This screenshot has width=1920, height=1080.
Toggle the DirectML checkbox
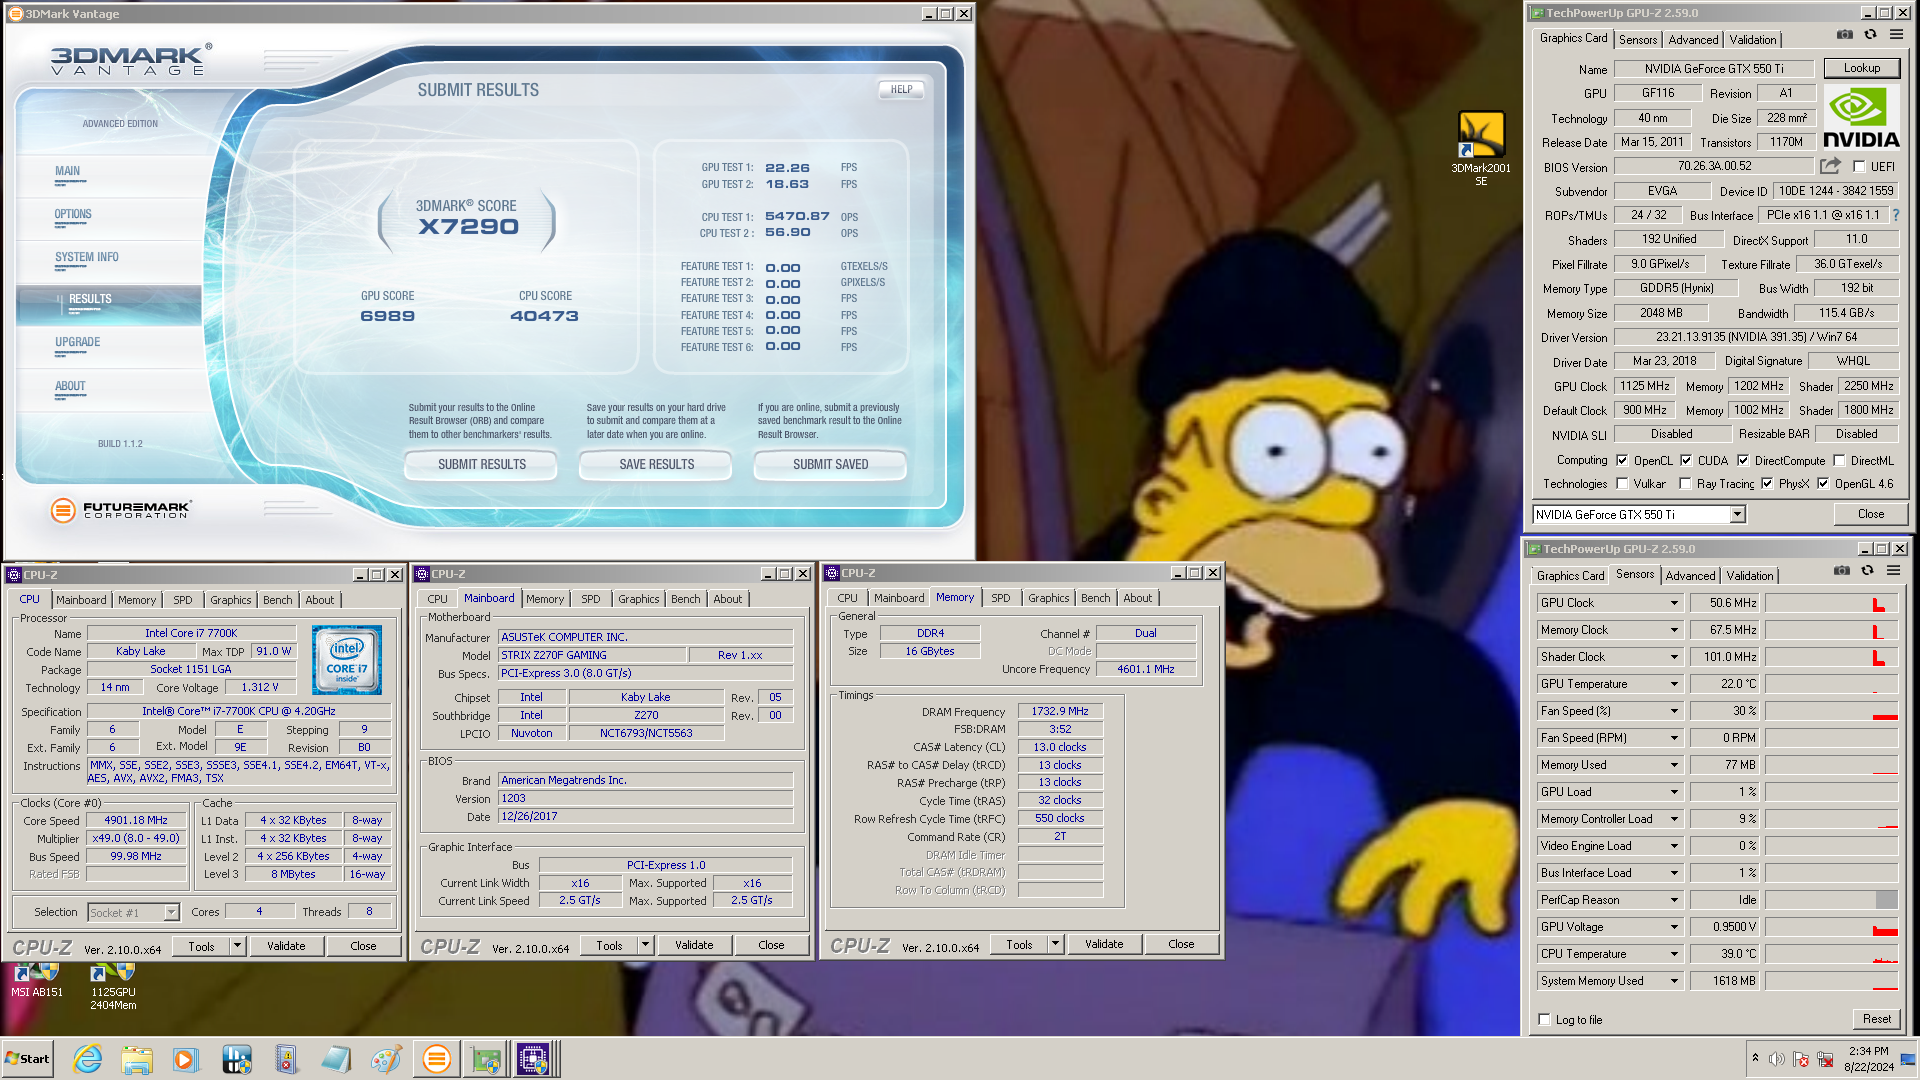1839,461
